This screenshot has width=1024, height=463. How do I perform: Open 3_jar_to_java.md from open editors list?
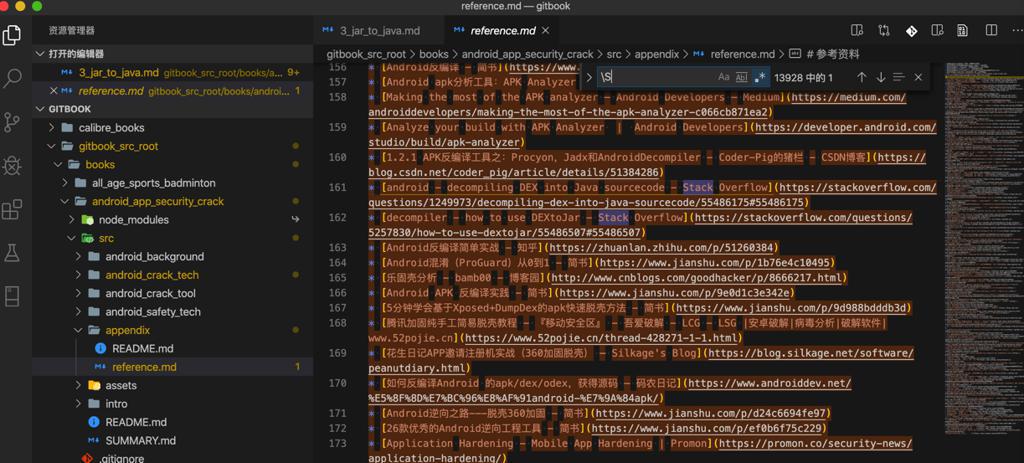point(173,72)
